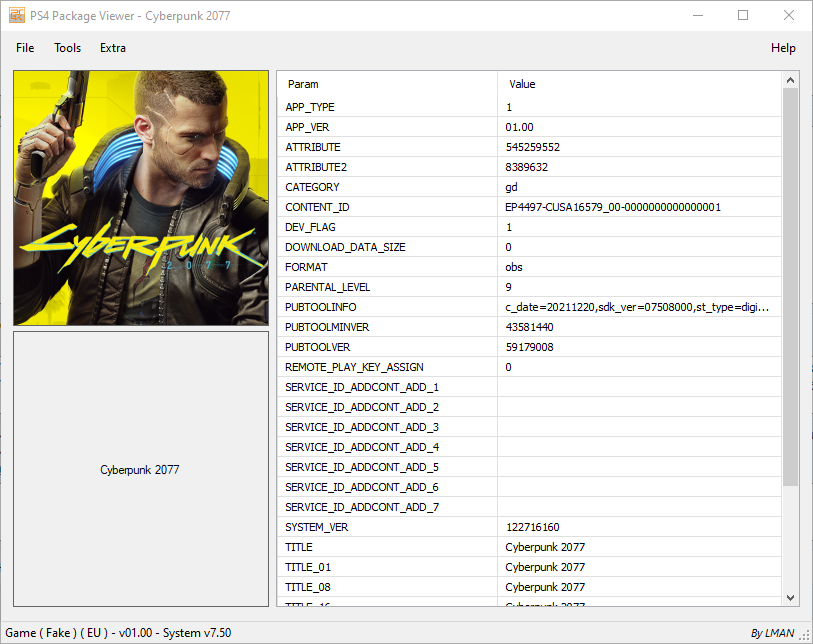Minimize the PS4 Package Viewer window
Viewport: 813px width, 644px height.
(x=697, y=16)
